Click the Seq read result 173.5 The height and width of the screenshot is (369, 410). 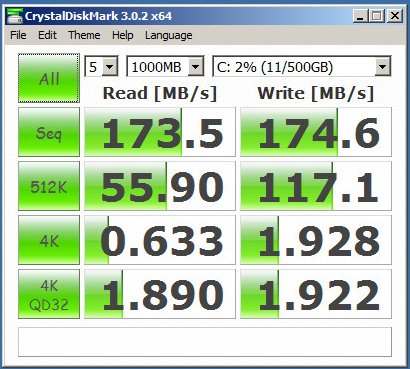160,132
